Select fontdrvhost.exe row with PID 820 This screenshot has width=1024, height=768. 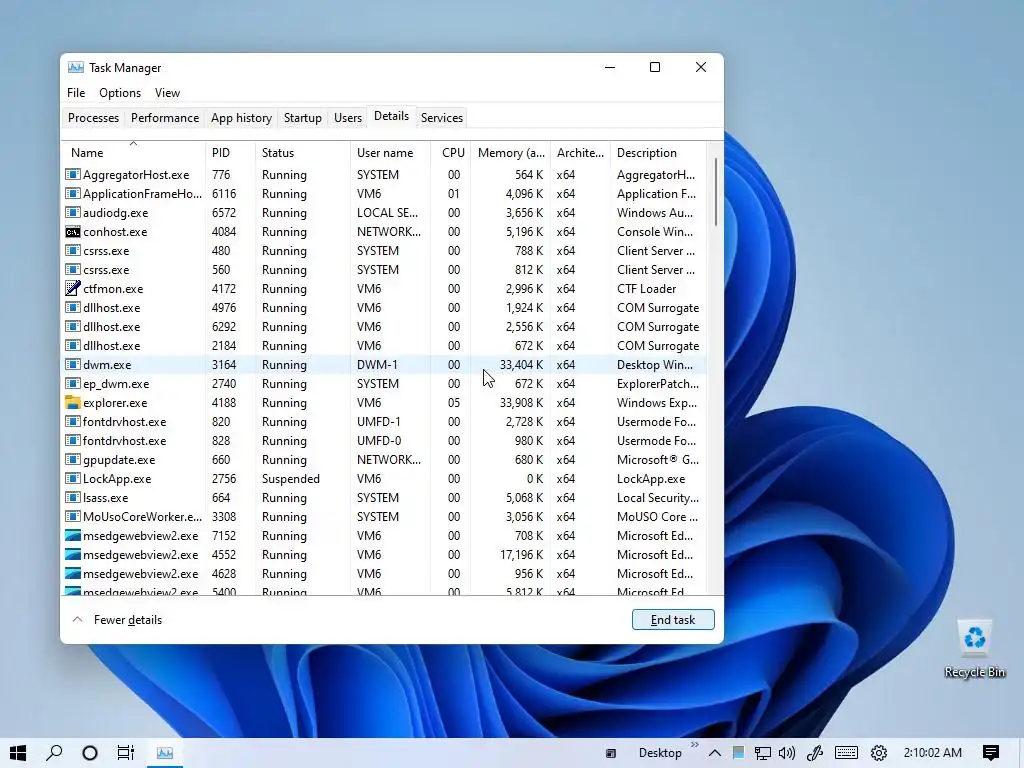click(x=385, y=422)
